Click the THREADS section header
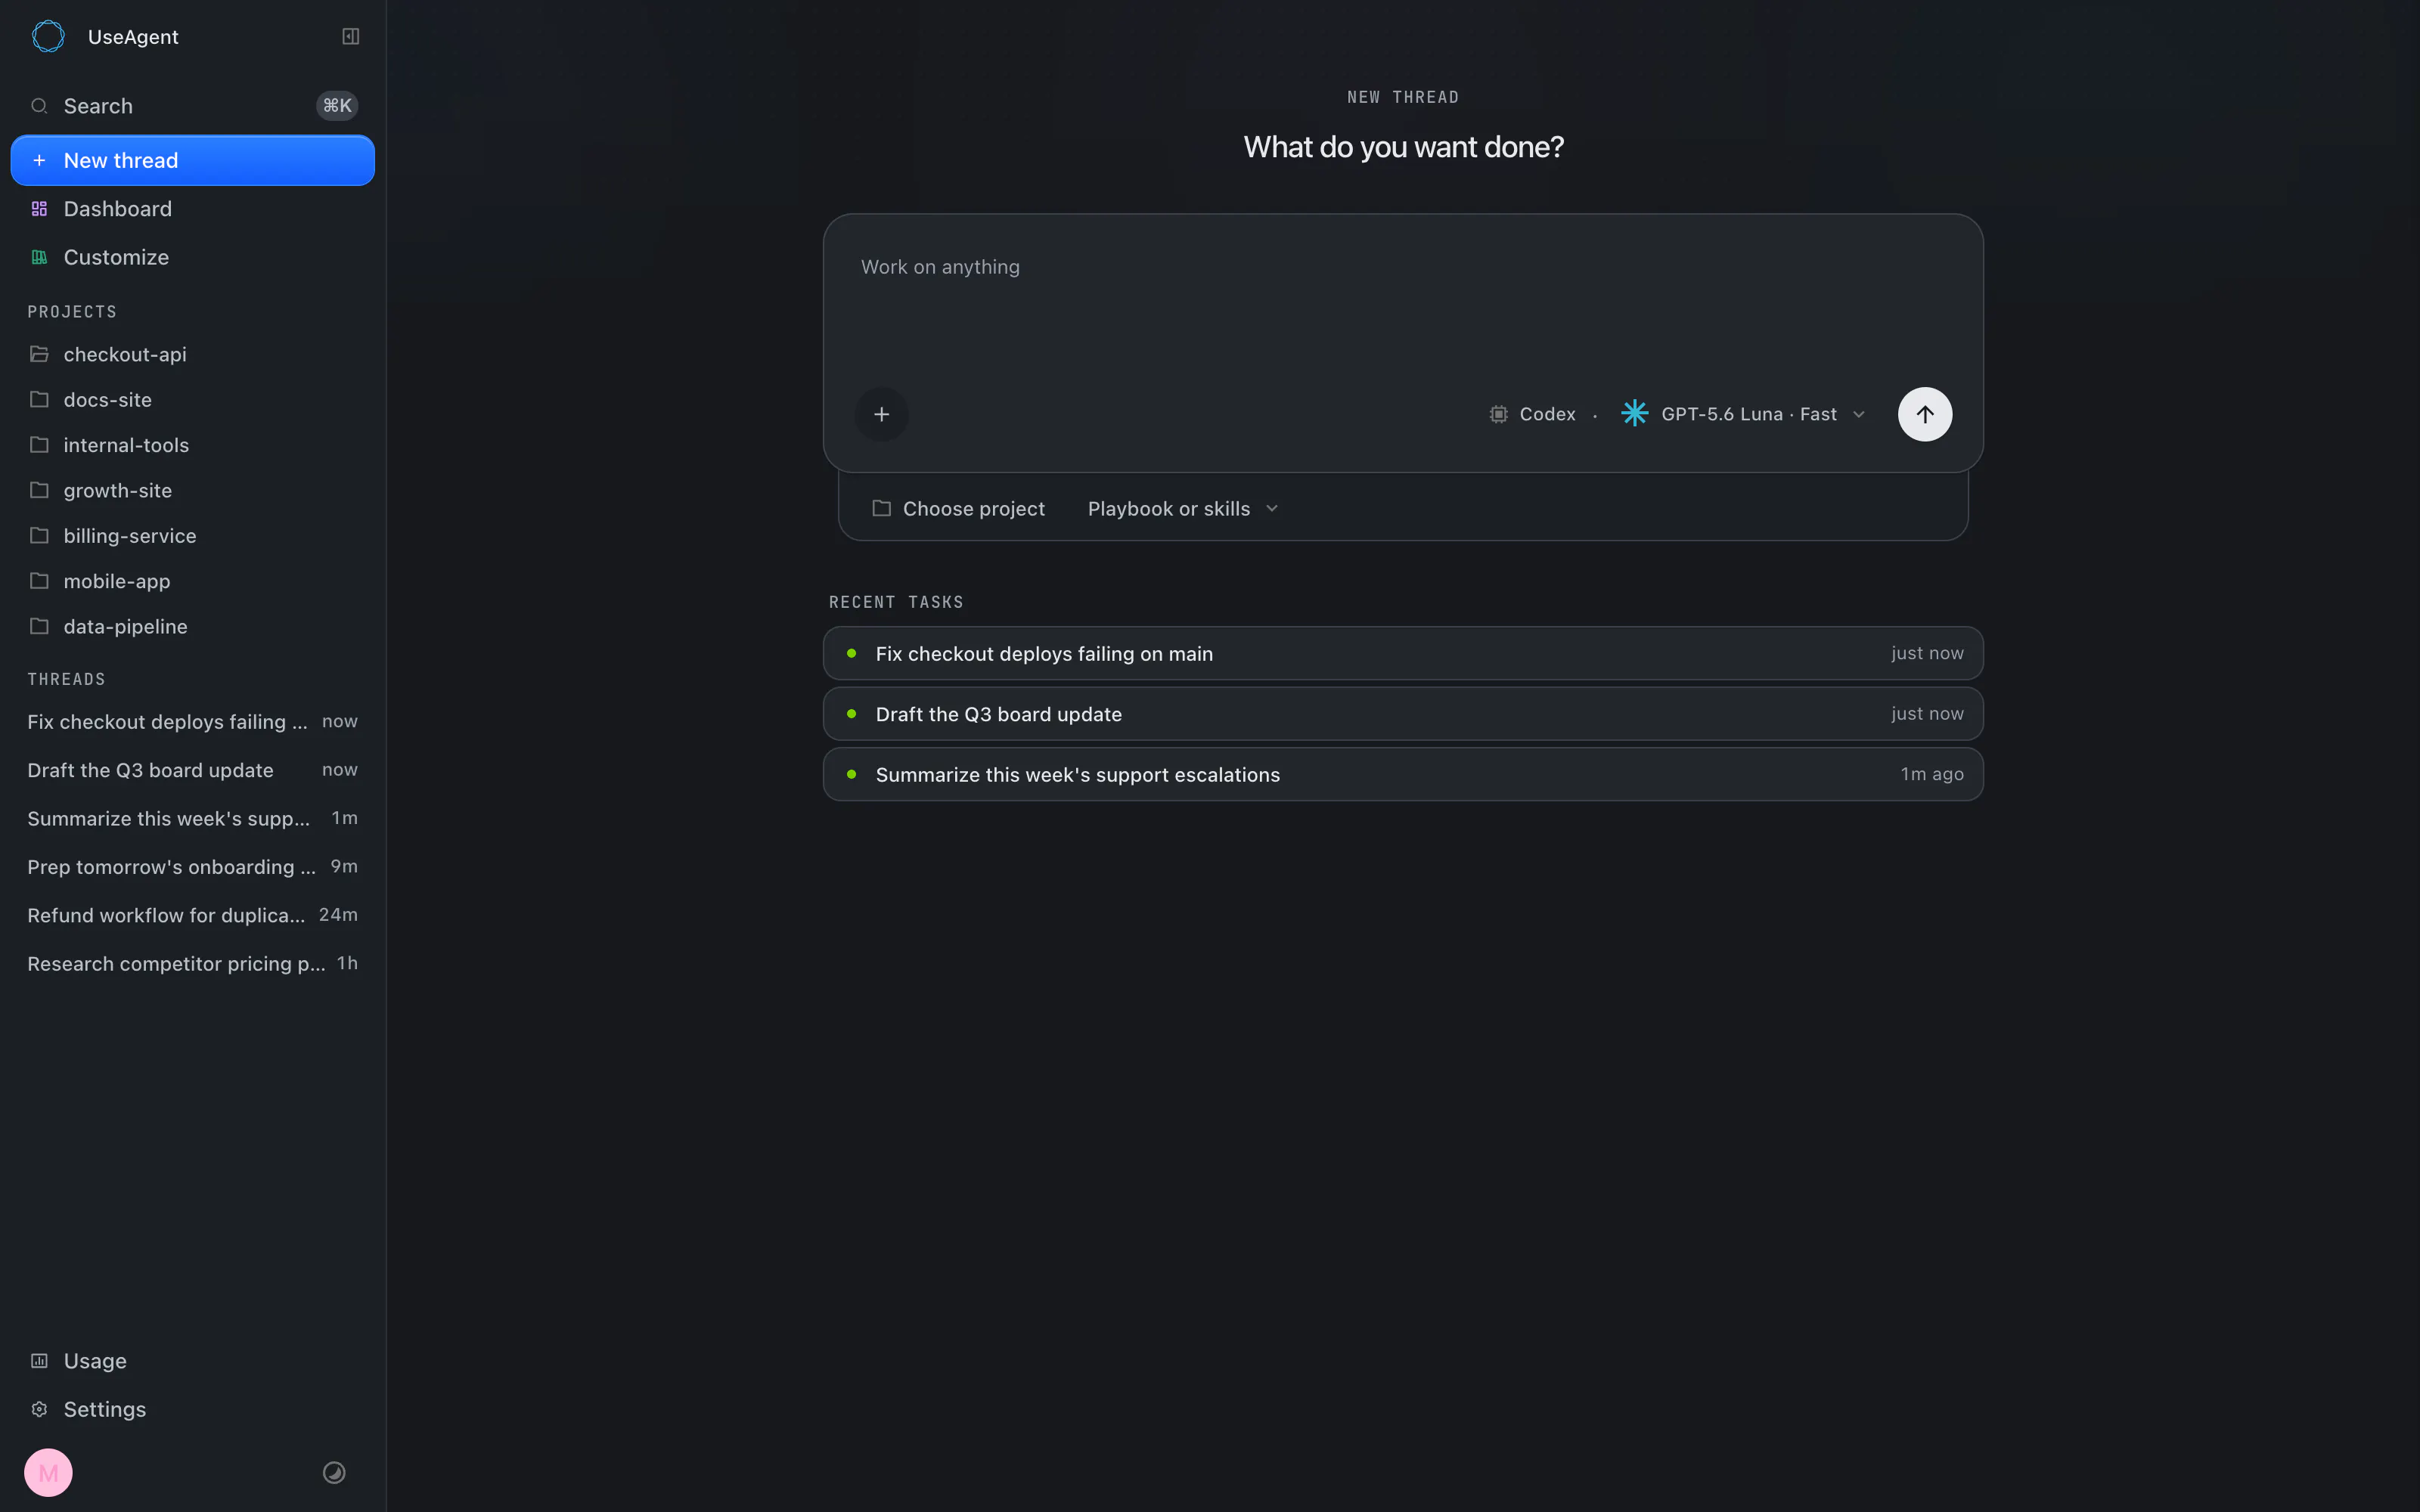Screen dimensions: 2420x1512 66,679
